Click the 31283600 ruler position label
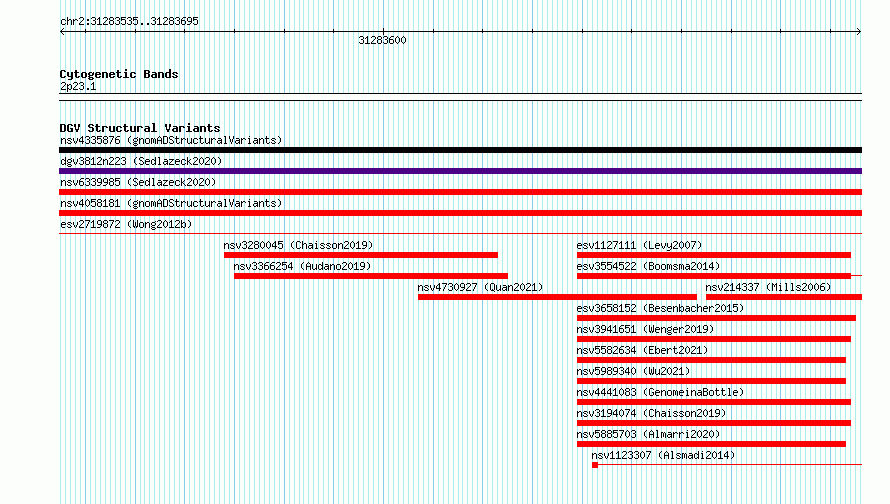Viewport: 890px width, 504px height. point(382,40)
